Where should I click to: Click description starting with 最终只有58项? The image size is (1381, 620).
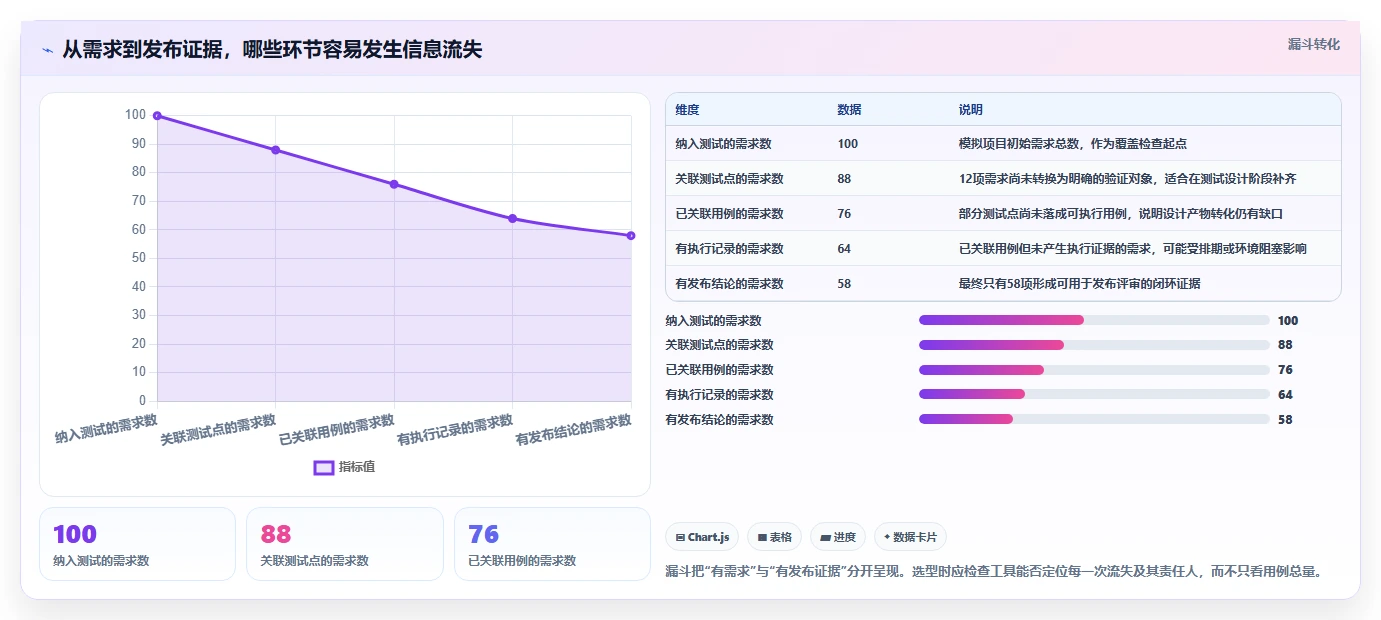pyautogui.click(x=1079, y=284)
